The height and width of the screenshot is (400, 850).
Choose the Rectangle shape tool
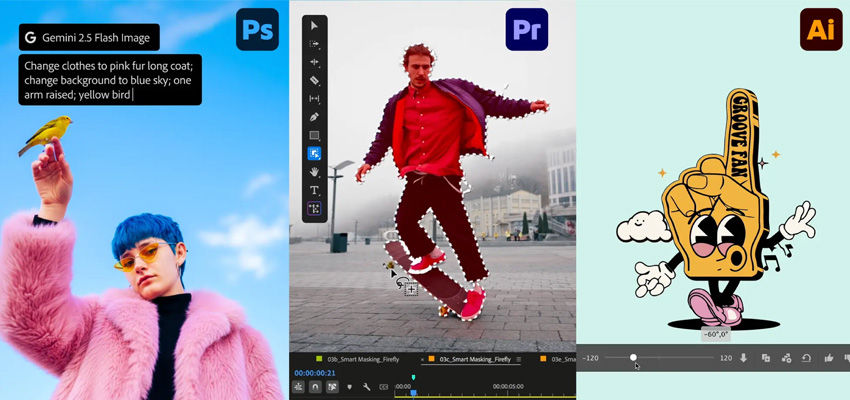[314, 135]
